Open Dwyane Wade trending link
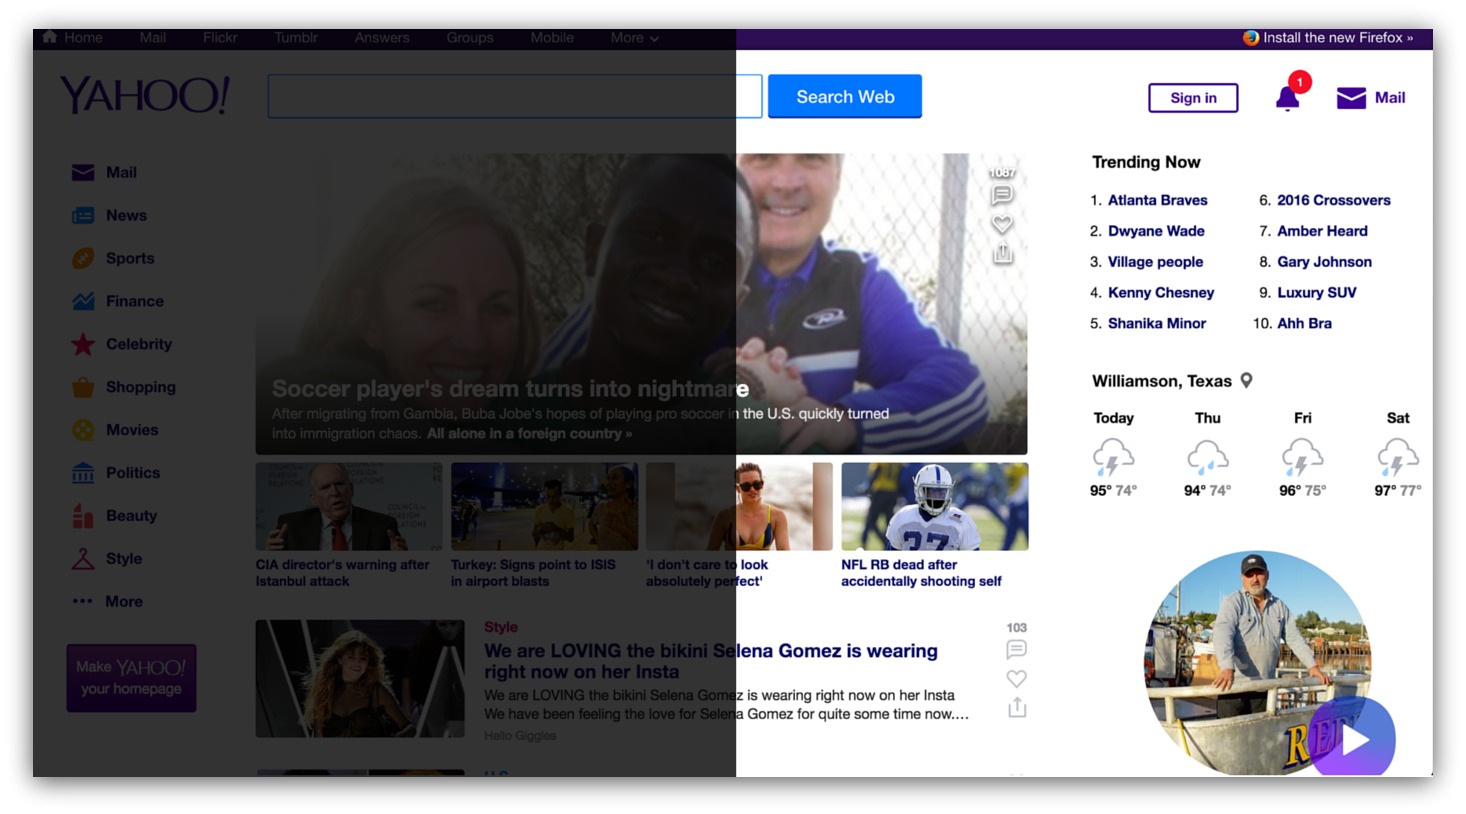 (1156, 231)
